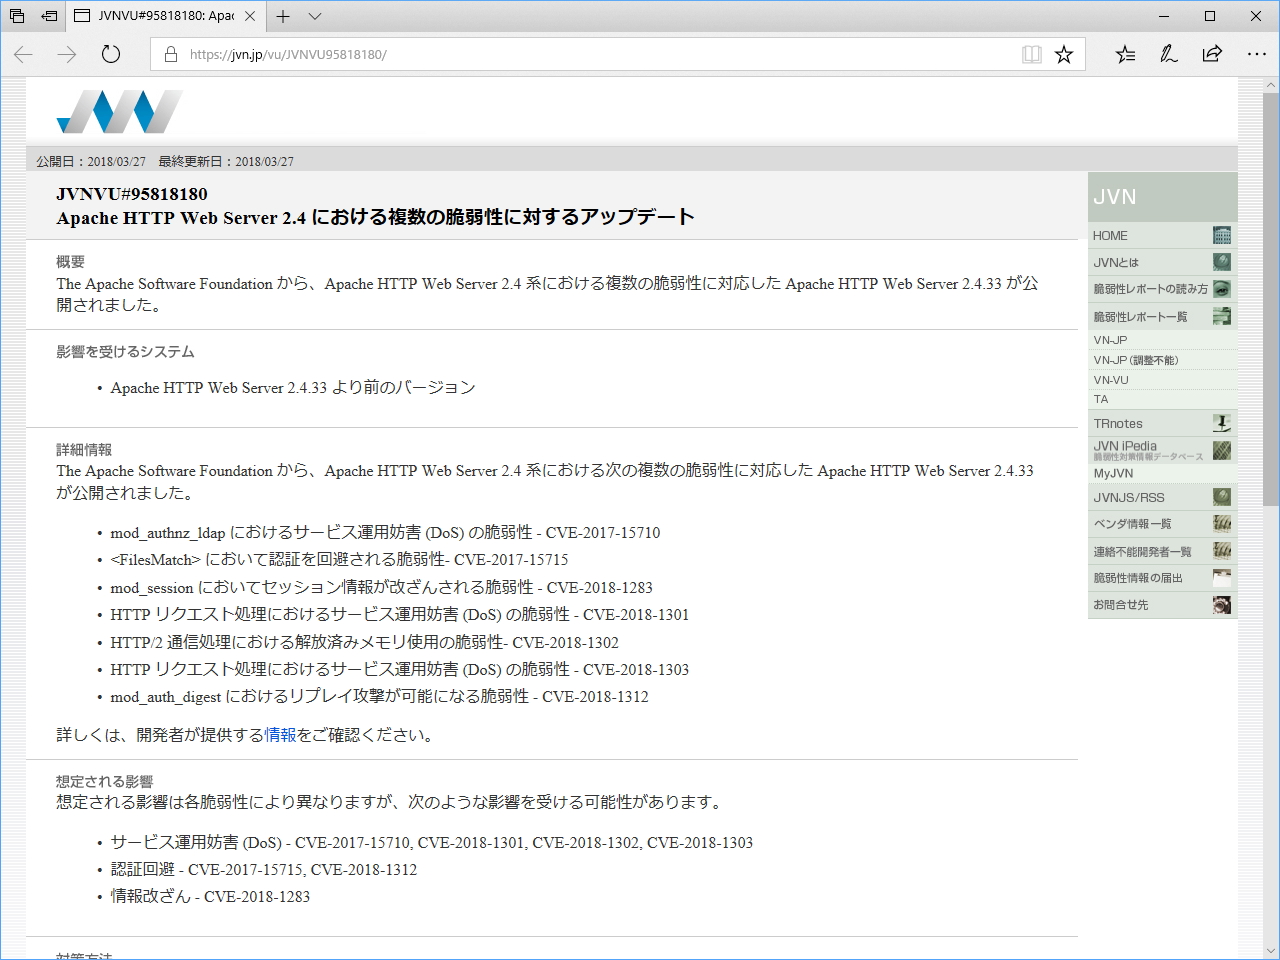Add this page to favorites with the star
This screenshot has width=1280, height=960.
coord(1063,54)
